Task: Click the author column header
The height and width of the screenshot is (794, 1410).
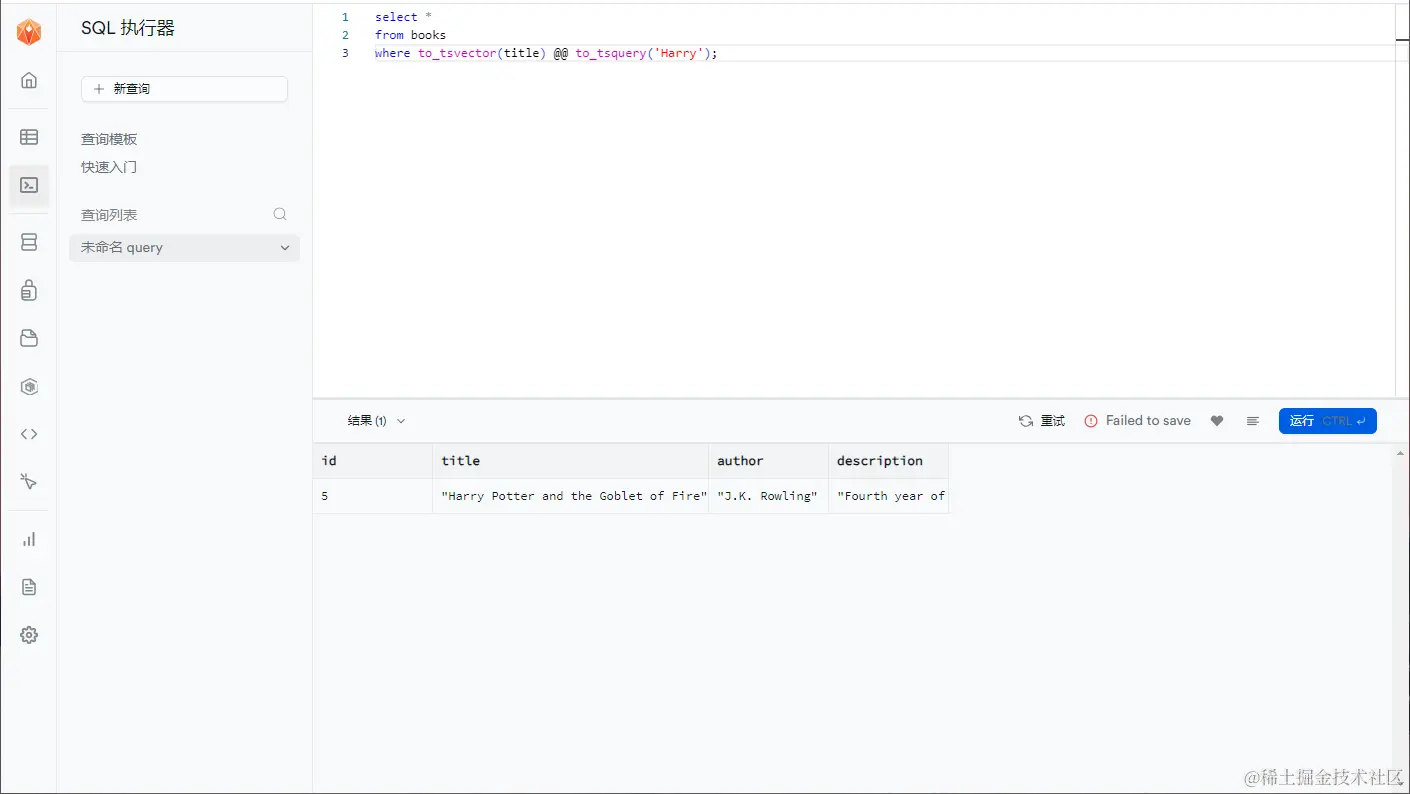Action: [768, 461]
